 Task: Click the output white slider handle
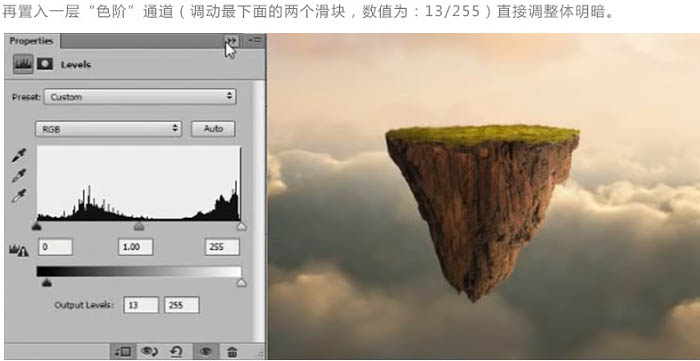click(x=241, y=282)
